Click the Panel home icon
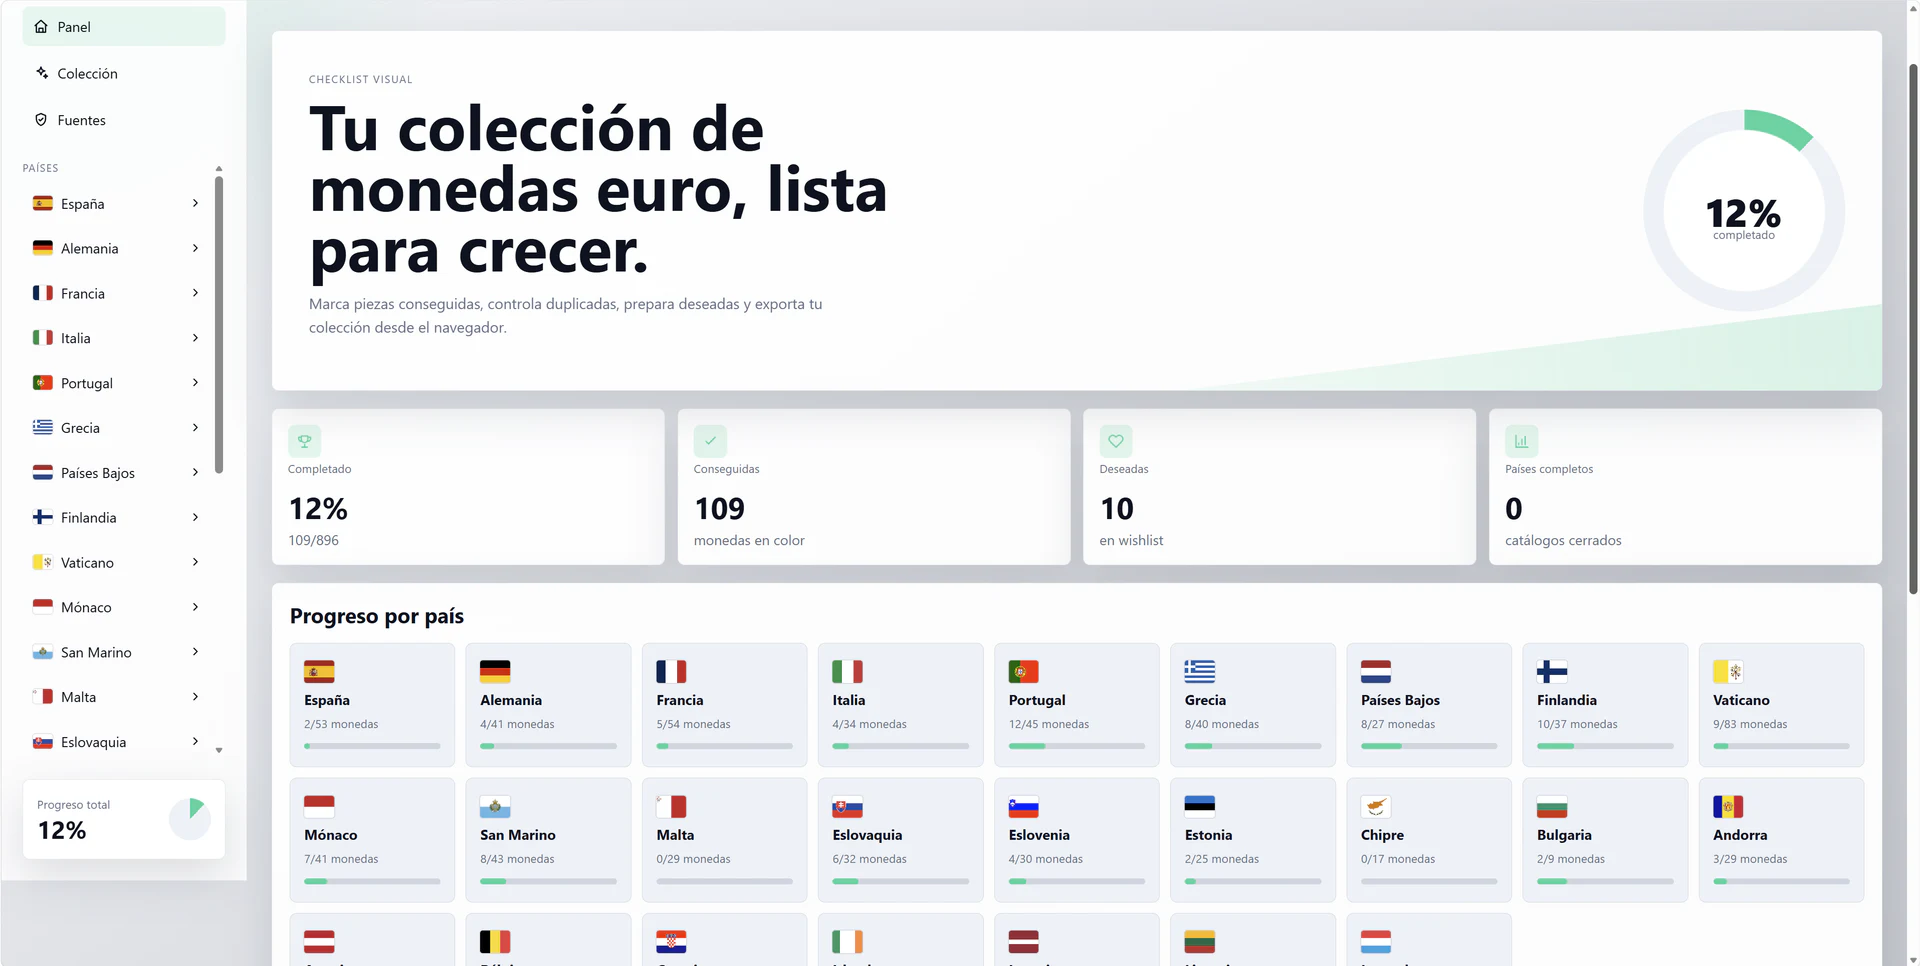This screenshot has height=966, width=1920. (x=41, y=27)
